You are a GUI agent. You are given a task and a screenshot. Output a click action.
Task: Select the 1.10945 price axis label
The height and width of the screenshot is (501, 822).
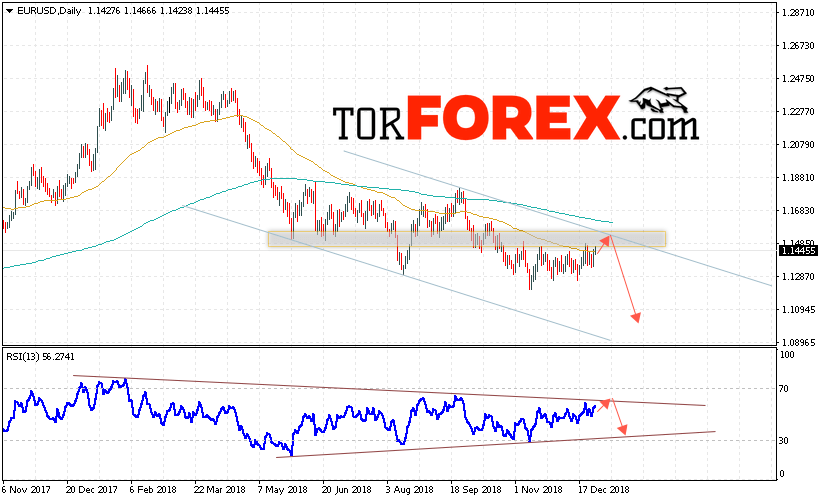pos(798,310)
